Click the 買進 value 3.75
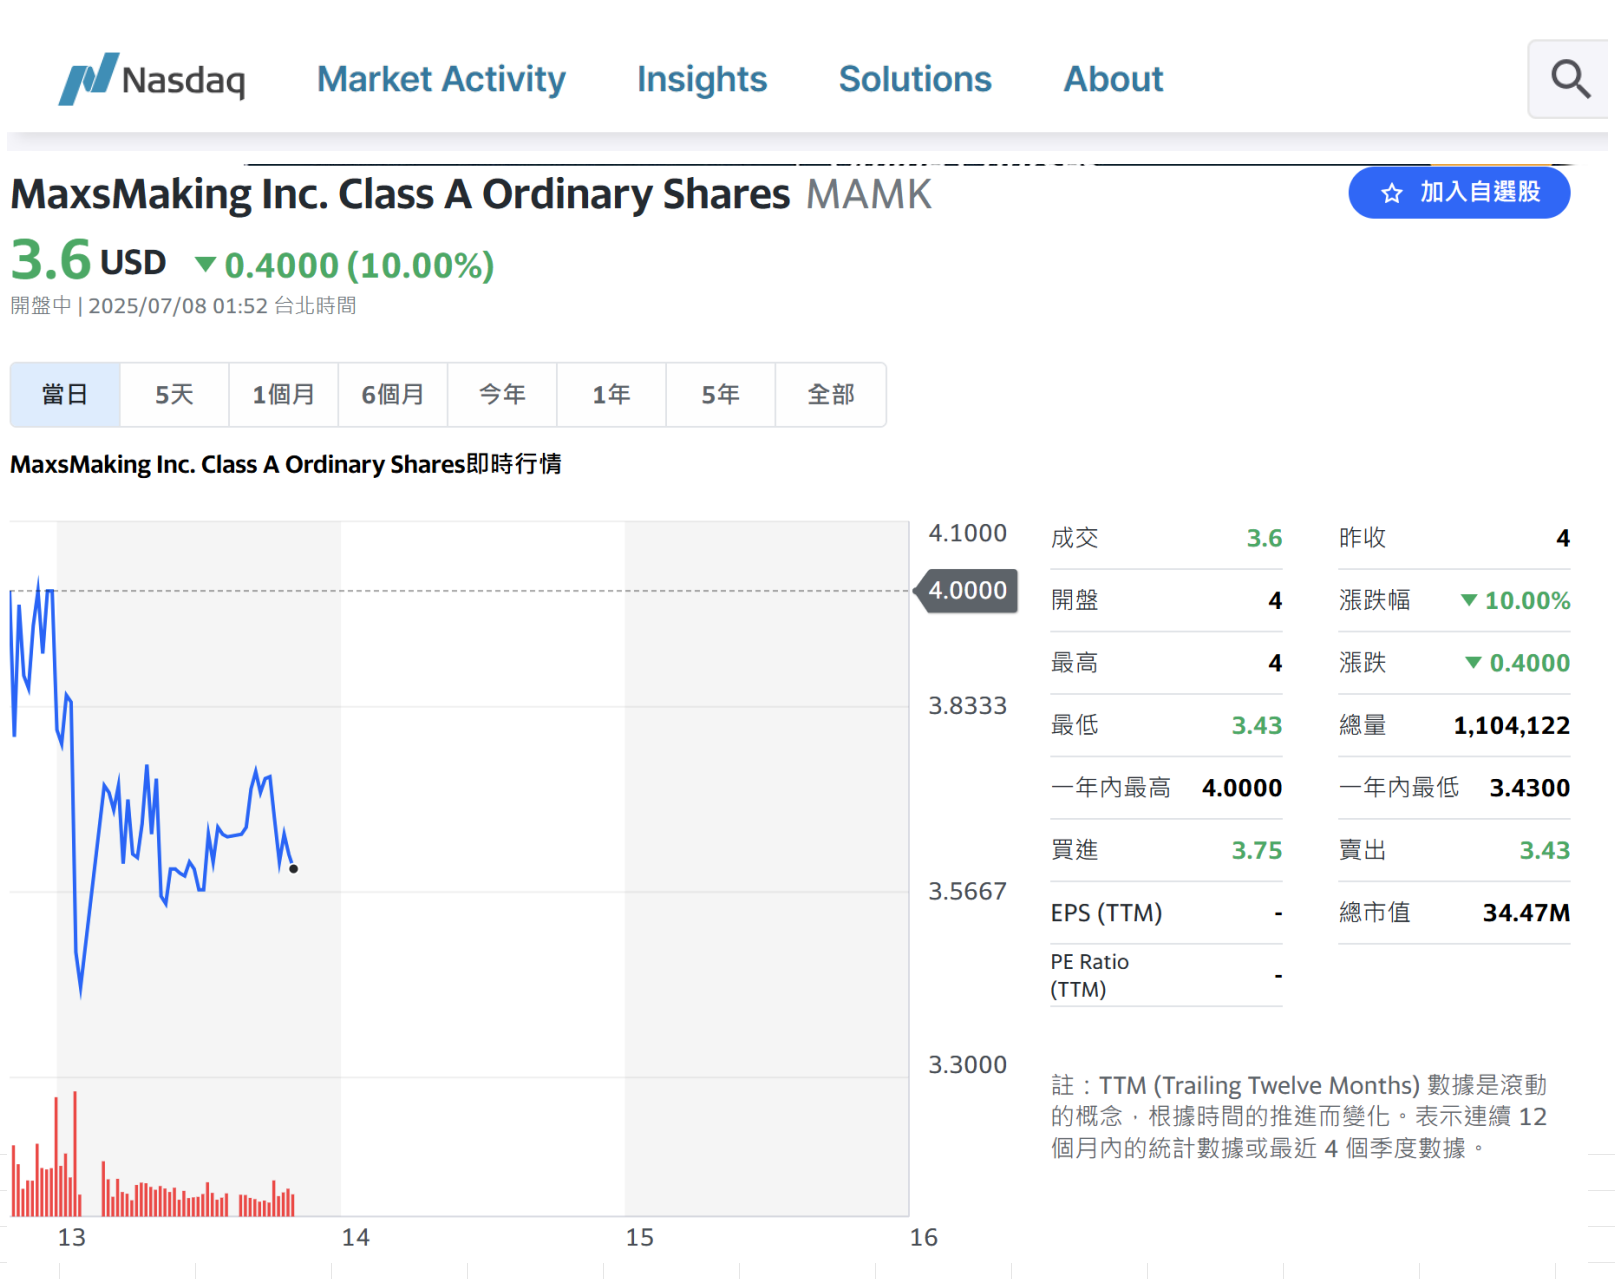The width and height of the screenshot is (1615, 1279). 1256,850
